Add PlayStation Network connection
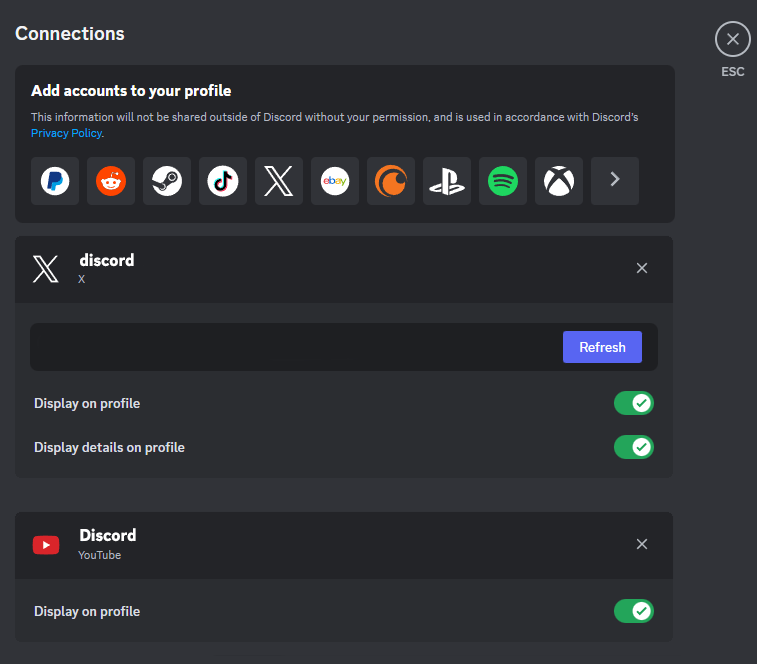 [x=447, y=181]
